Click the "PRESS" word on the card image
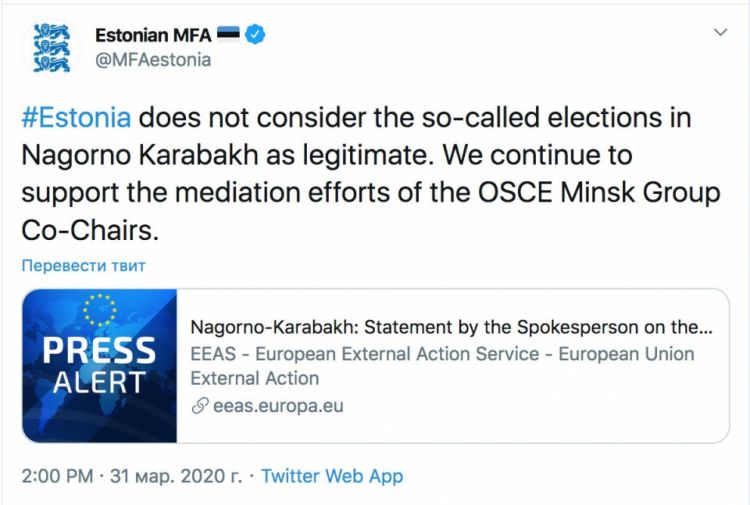The image size is (750, 505). point(99,350)
